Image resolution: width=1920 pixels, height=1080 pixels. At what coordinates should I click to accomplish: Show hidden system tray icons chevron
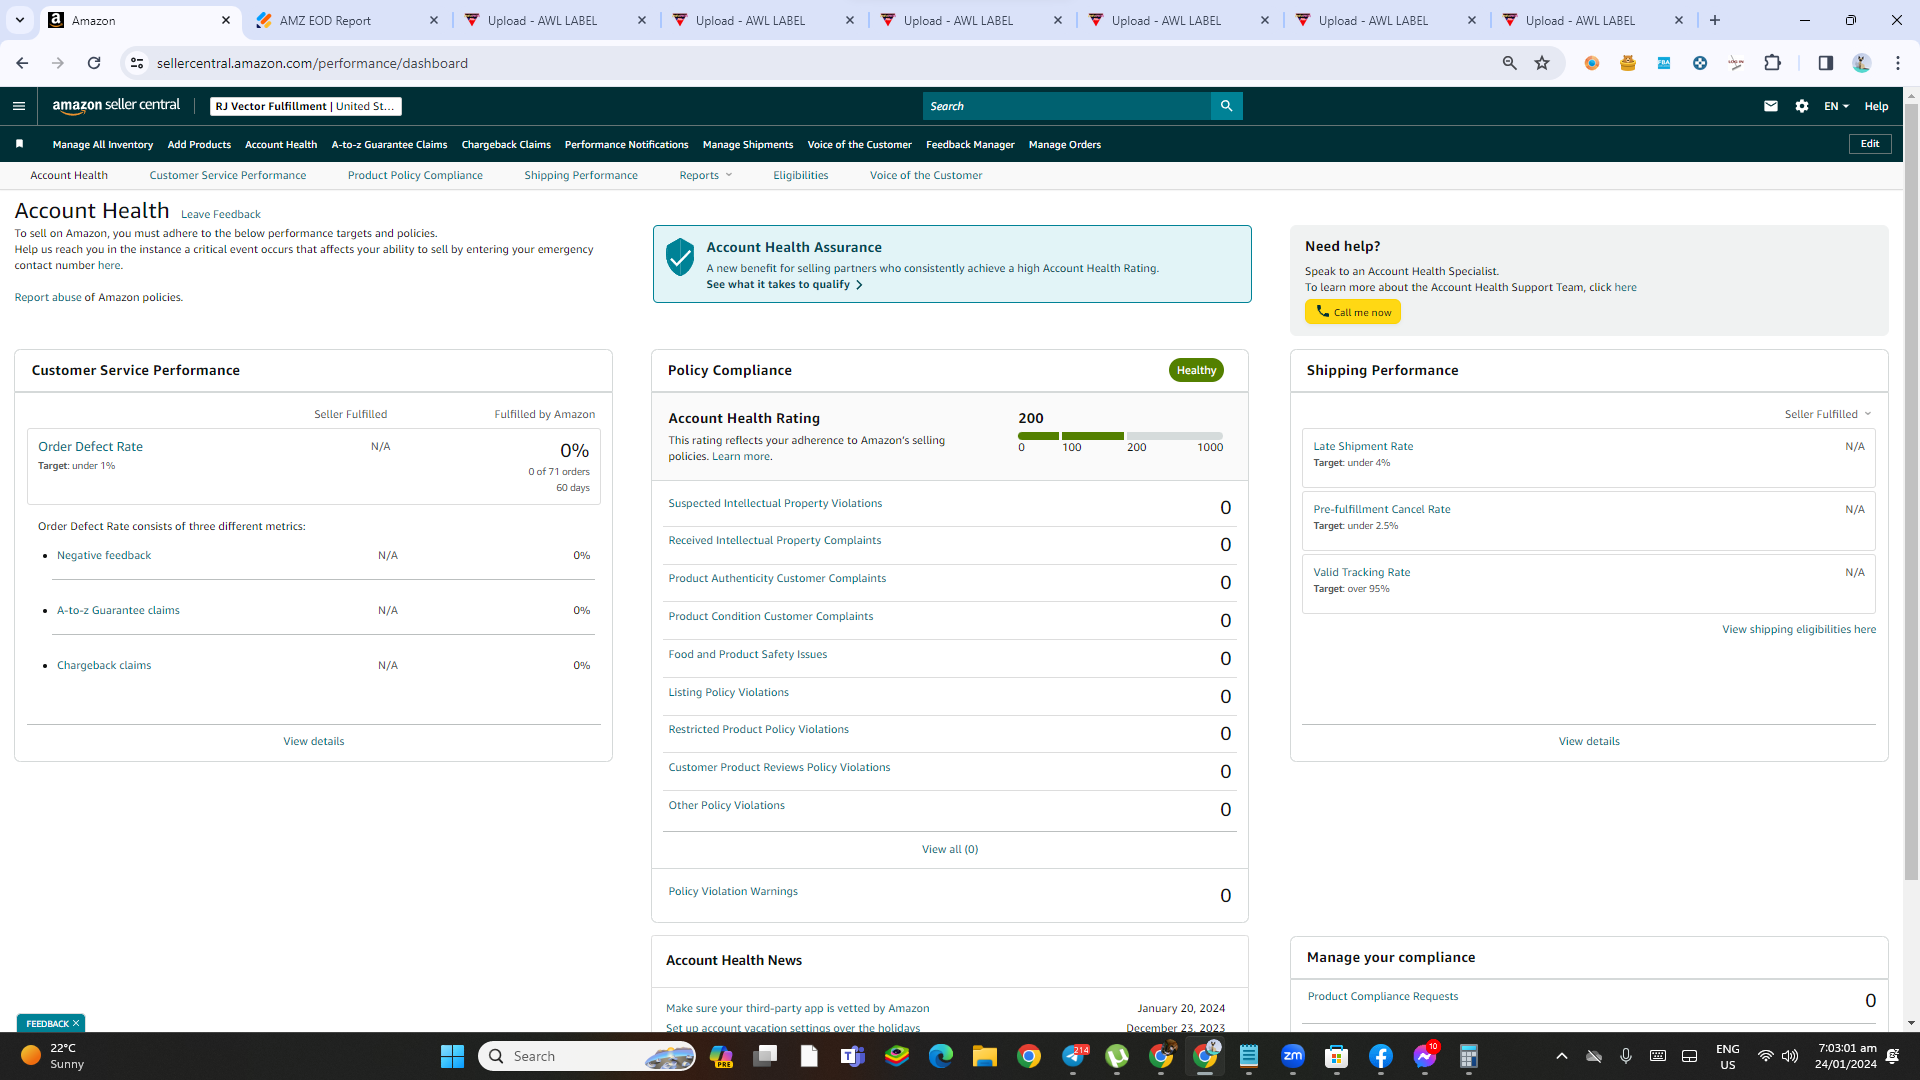click(1562, 1056)
